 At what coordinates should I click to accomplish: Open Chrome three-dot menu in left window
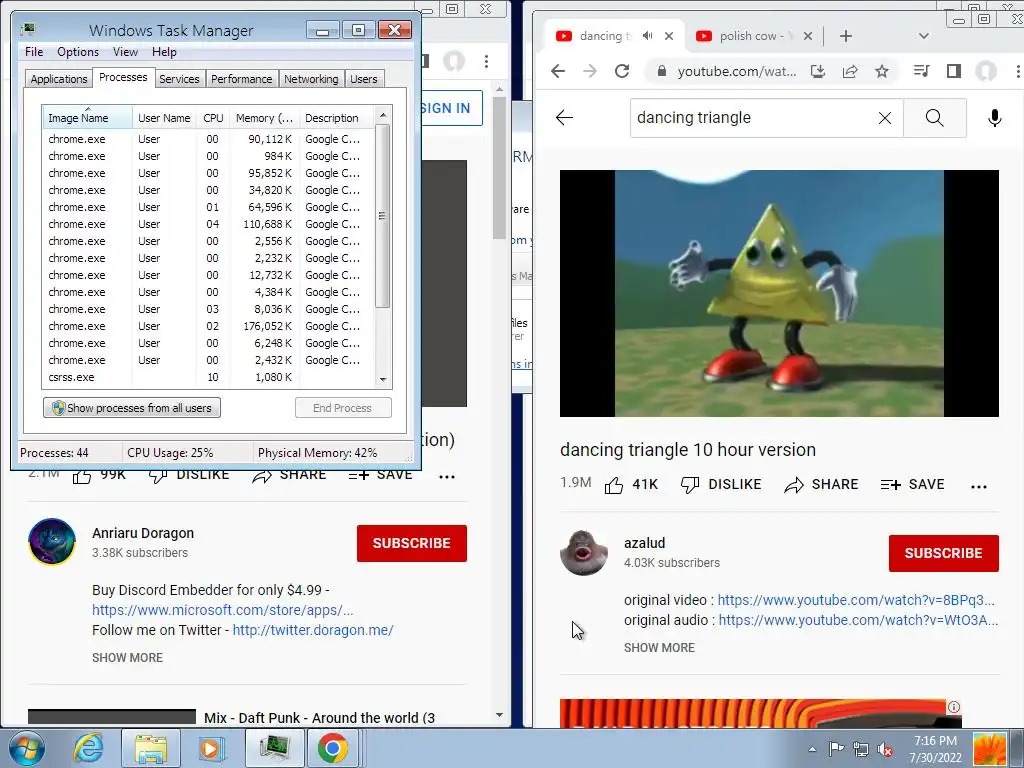486,61
